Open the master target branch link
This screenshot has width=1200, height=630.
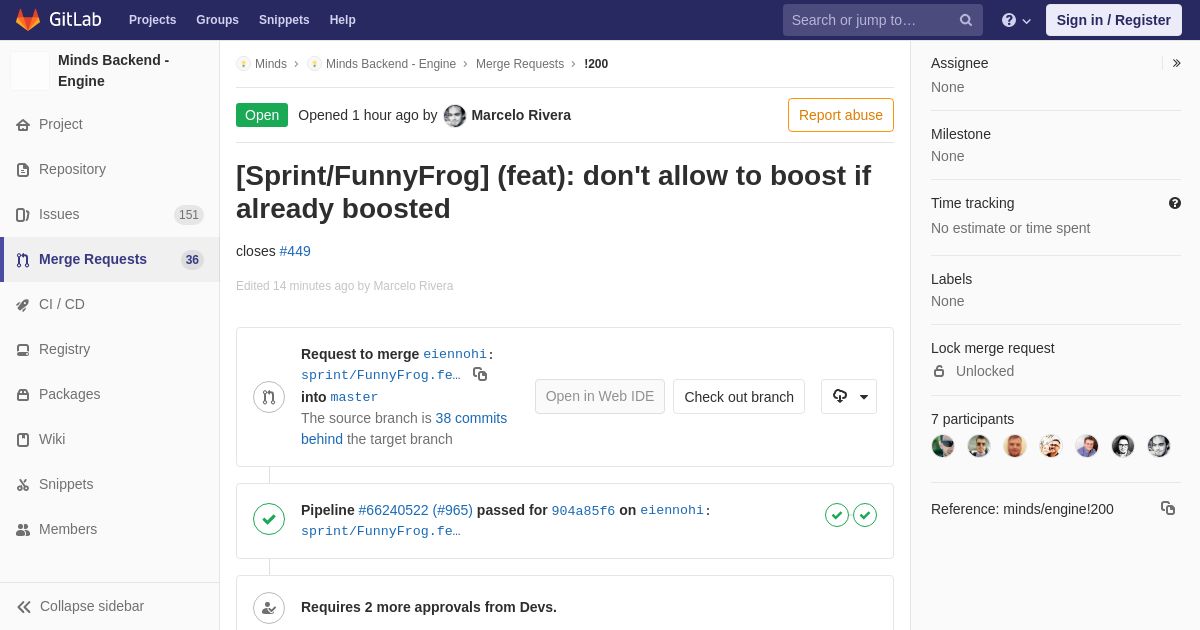click(355, 397)
